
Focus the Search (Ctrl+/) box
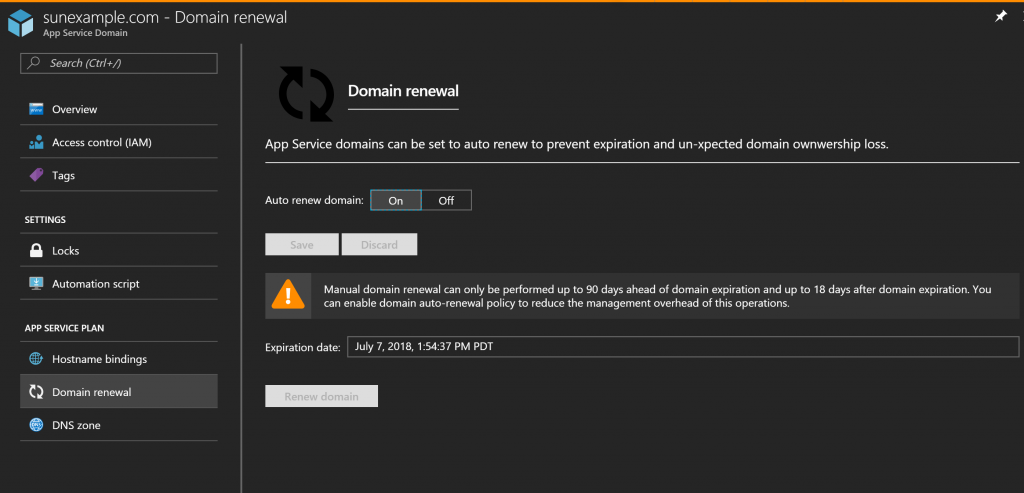pos(119,63)
